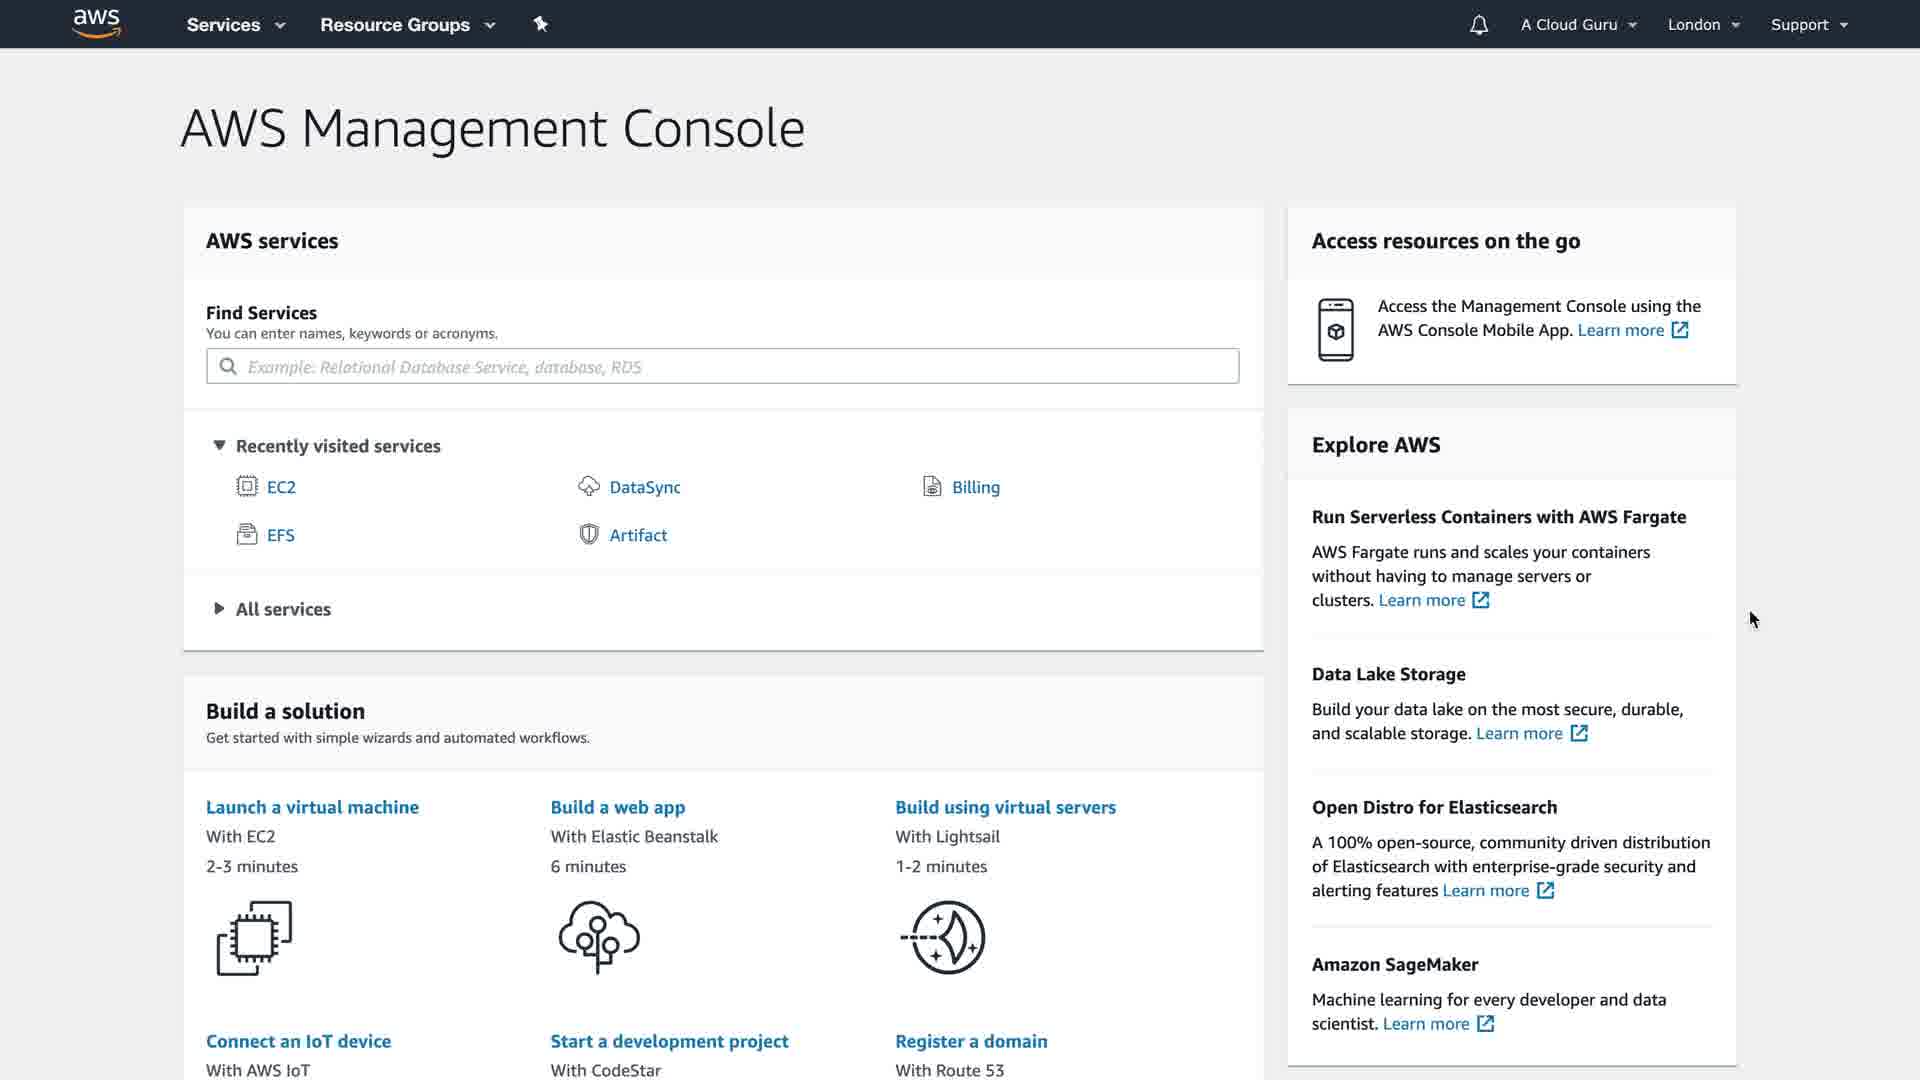
Task: Open the Launch a virtual machine link
Action: pos(312,807)
